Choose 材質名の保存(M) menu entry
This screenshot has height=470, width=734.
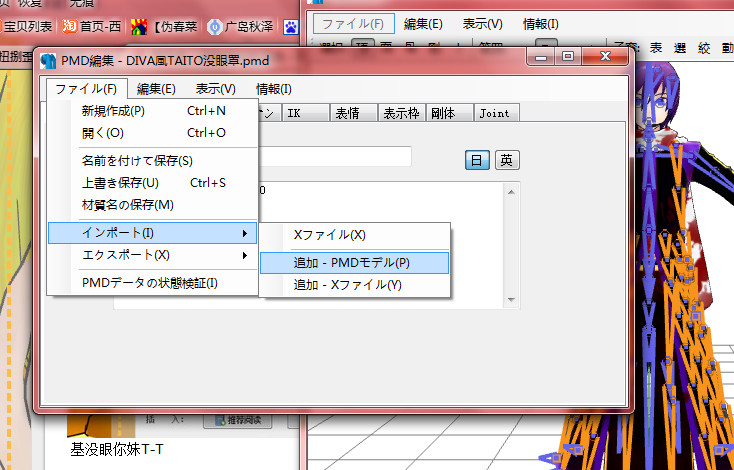pos(153,205)
